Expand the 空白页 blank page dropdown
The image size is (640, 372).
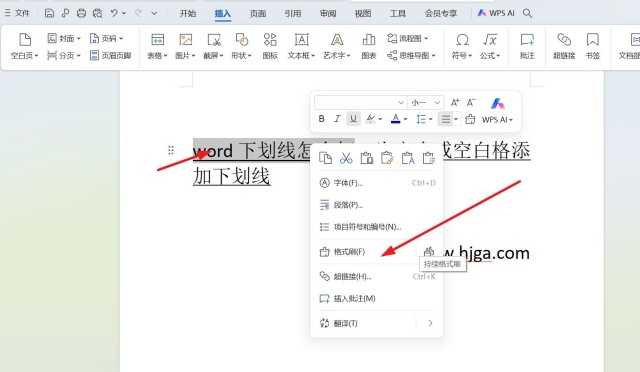(x=36, y=56)
